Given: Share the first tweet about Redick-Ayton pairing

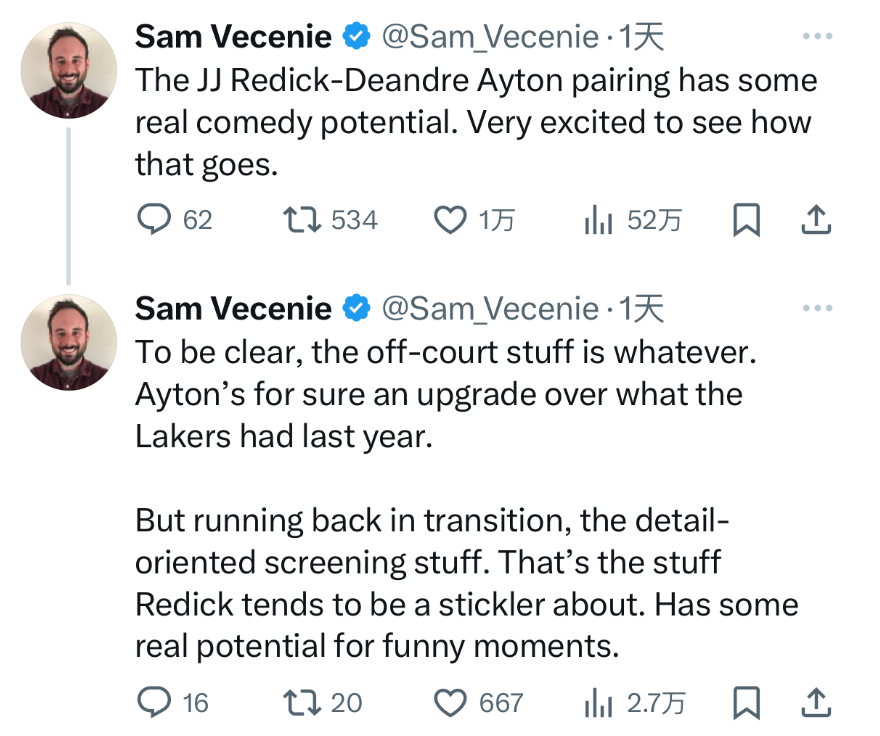Looking at the screenshot, I should pyautogui.click(x=817, y=220).
